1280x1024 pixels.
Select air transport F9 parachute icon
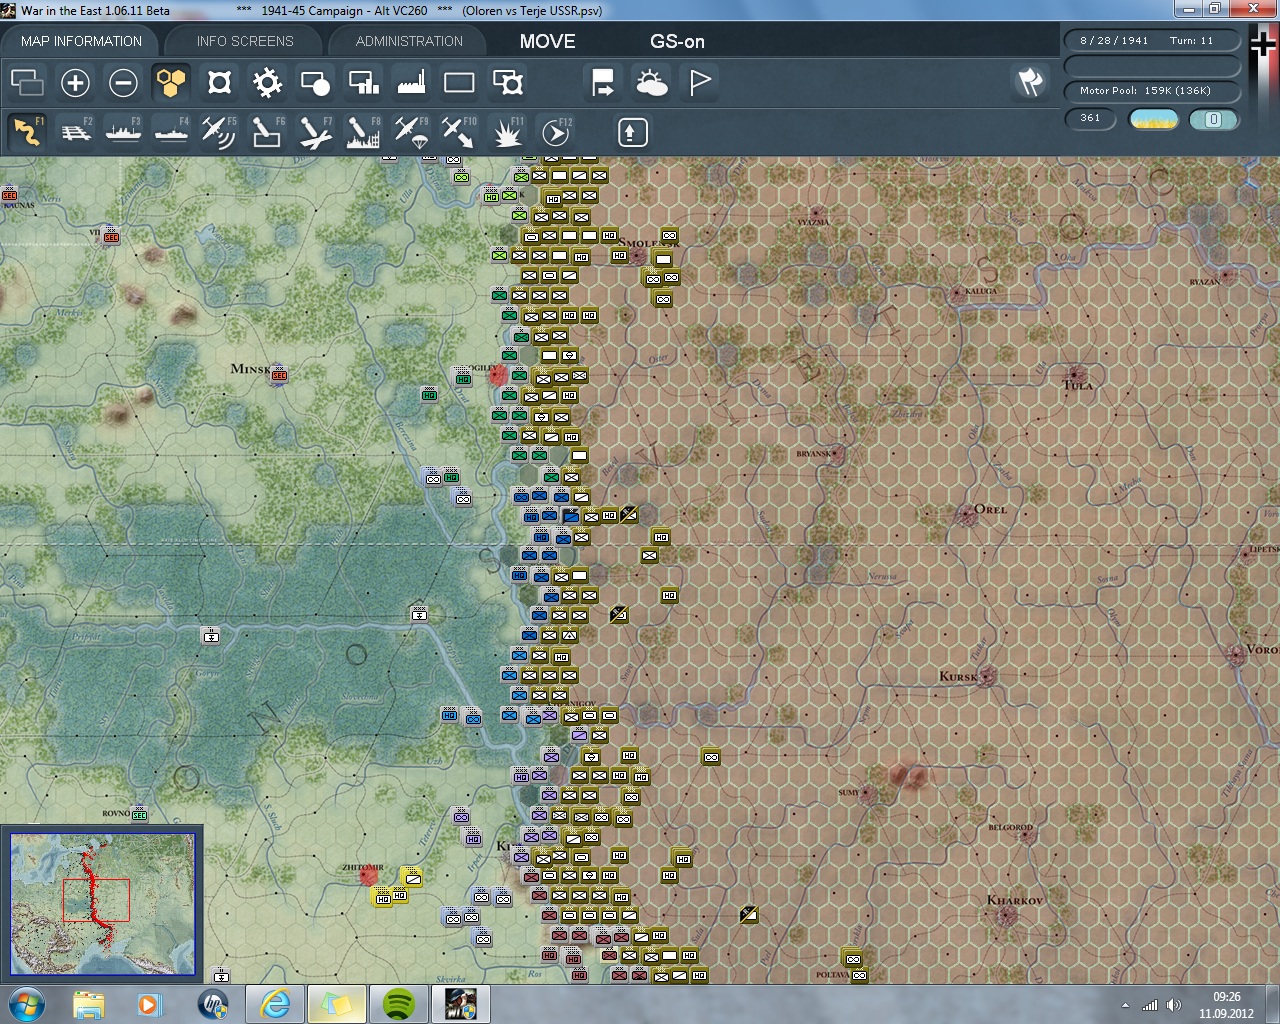coord(411,131)
